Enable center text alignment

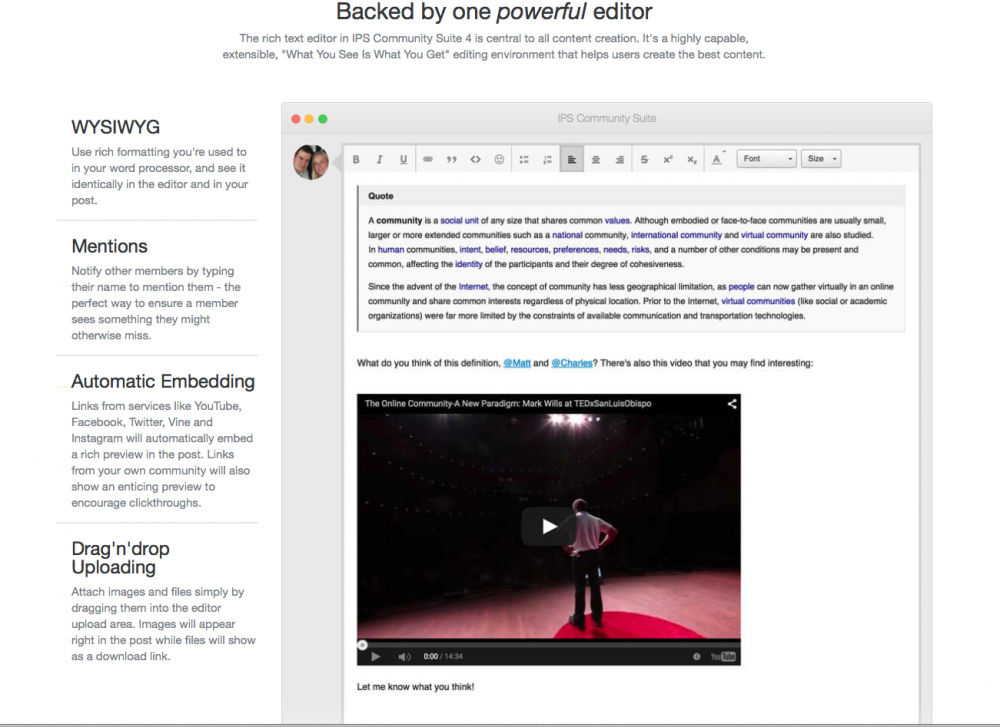click(x=596, y=159)
